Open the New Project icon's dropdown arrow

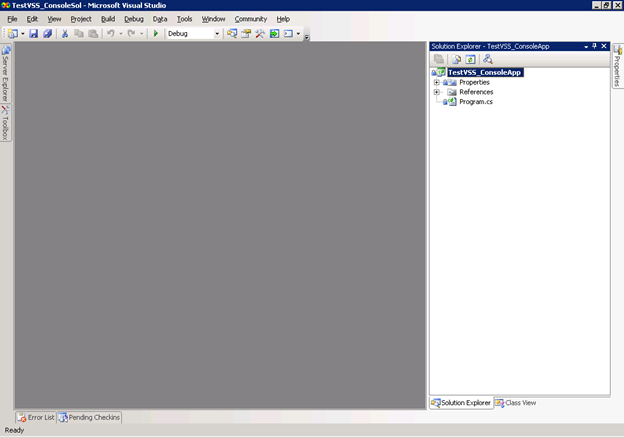[23, 34]
